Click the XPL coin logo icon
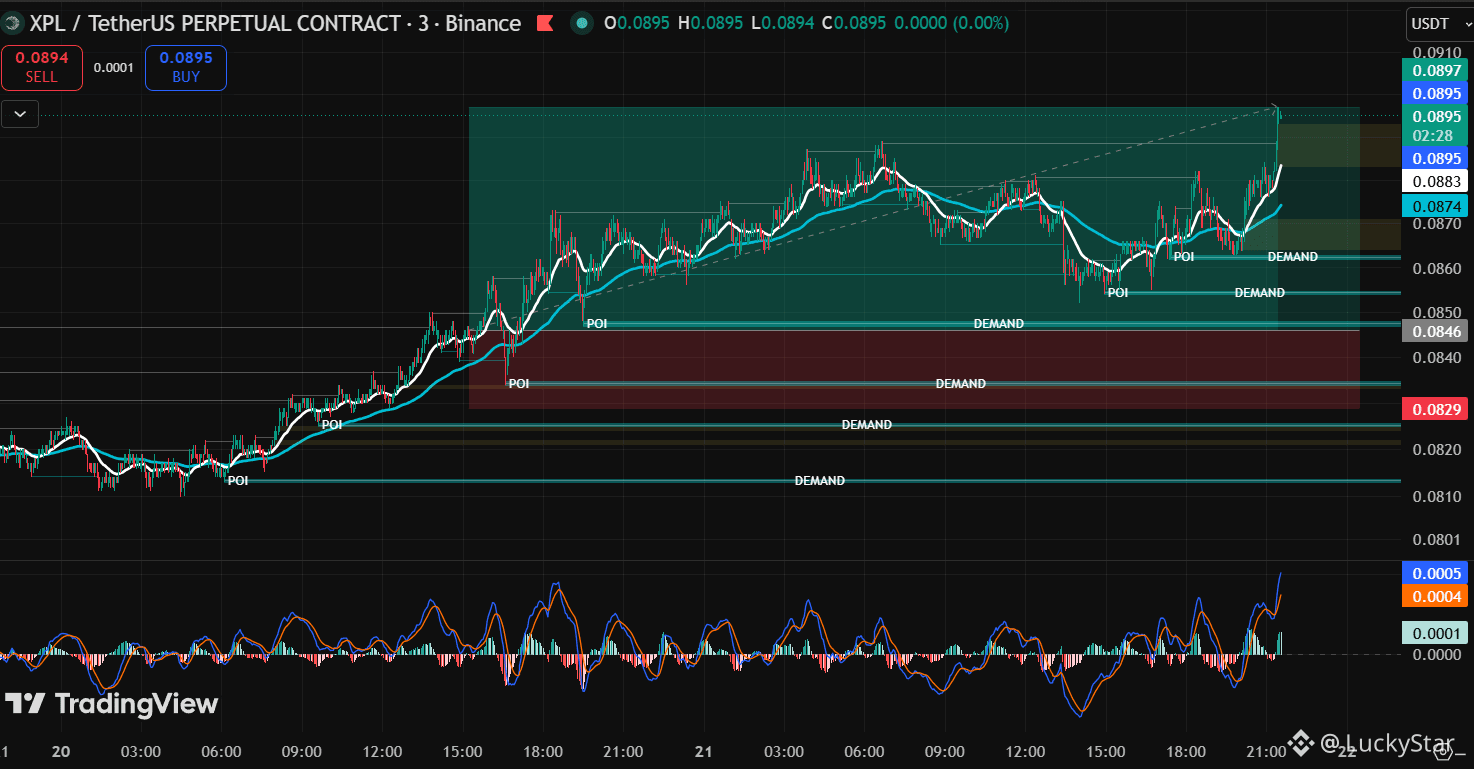The width and height of the screenshot is (1474, 769). pos(13,23)
